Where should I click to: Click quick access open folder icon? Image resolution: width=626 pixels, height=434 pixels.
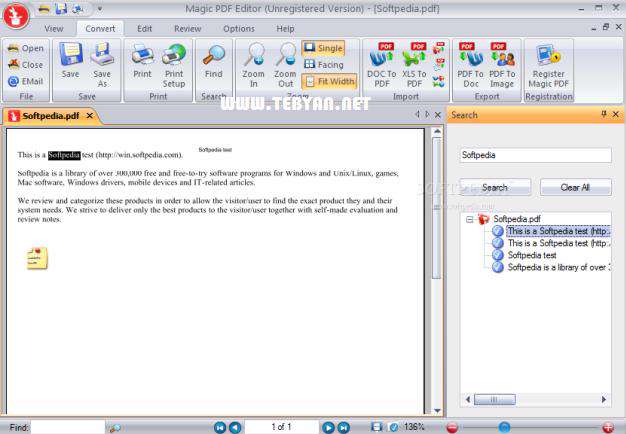44,9
